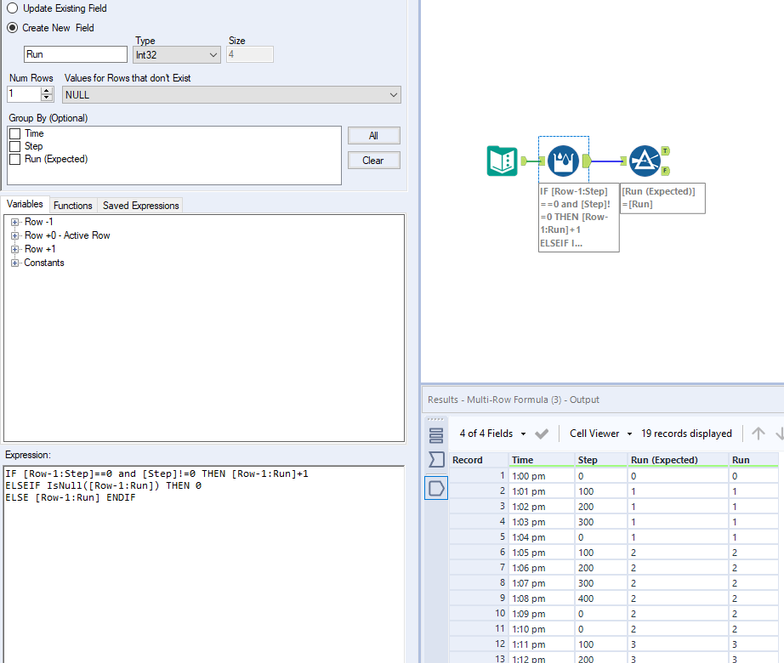The width and height of the screenshot is (784, 663).
Task: Expand Row +0 - Active Row node
Action: tap(15, 236)
